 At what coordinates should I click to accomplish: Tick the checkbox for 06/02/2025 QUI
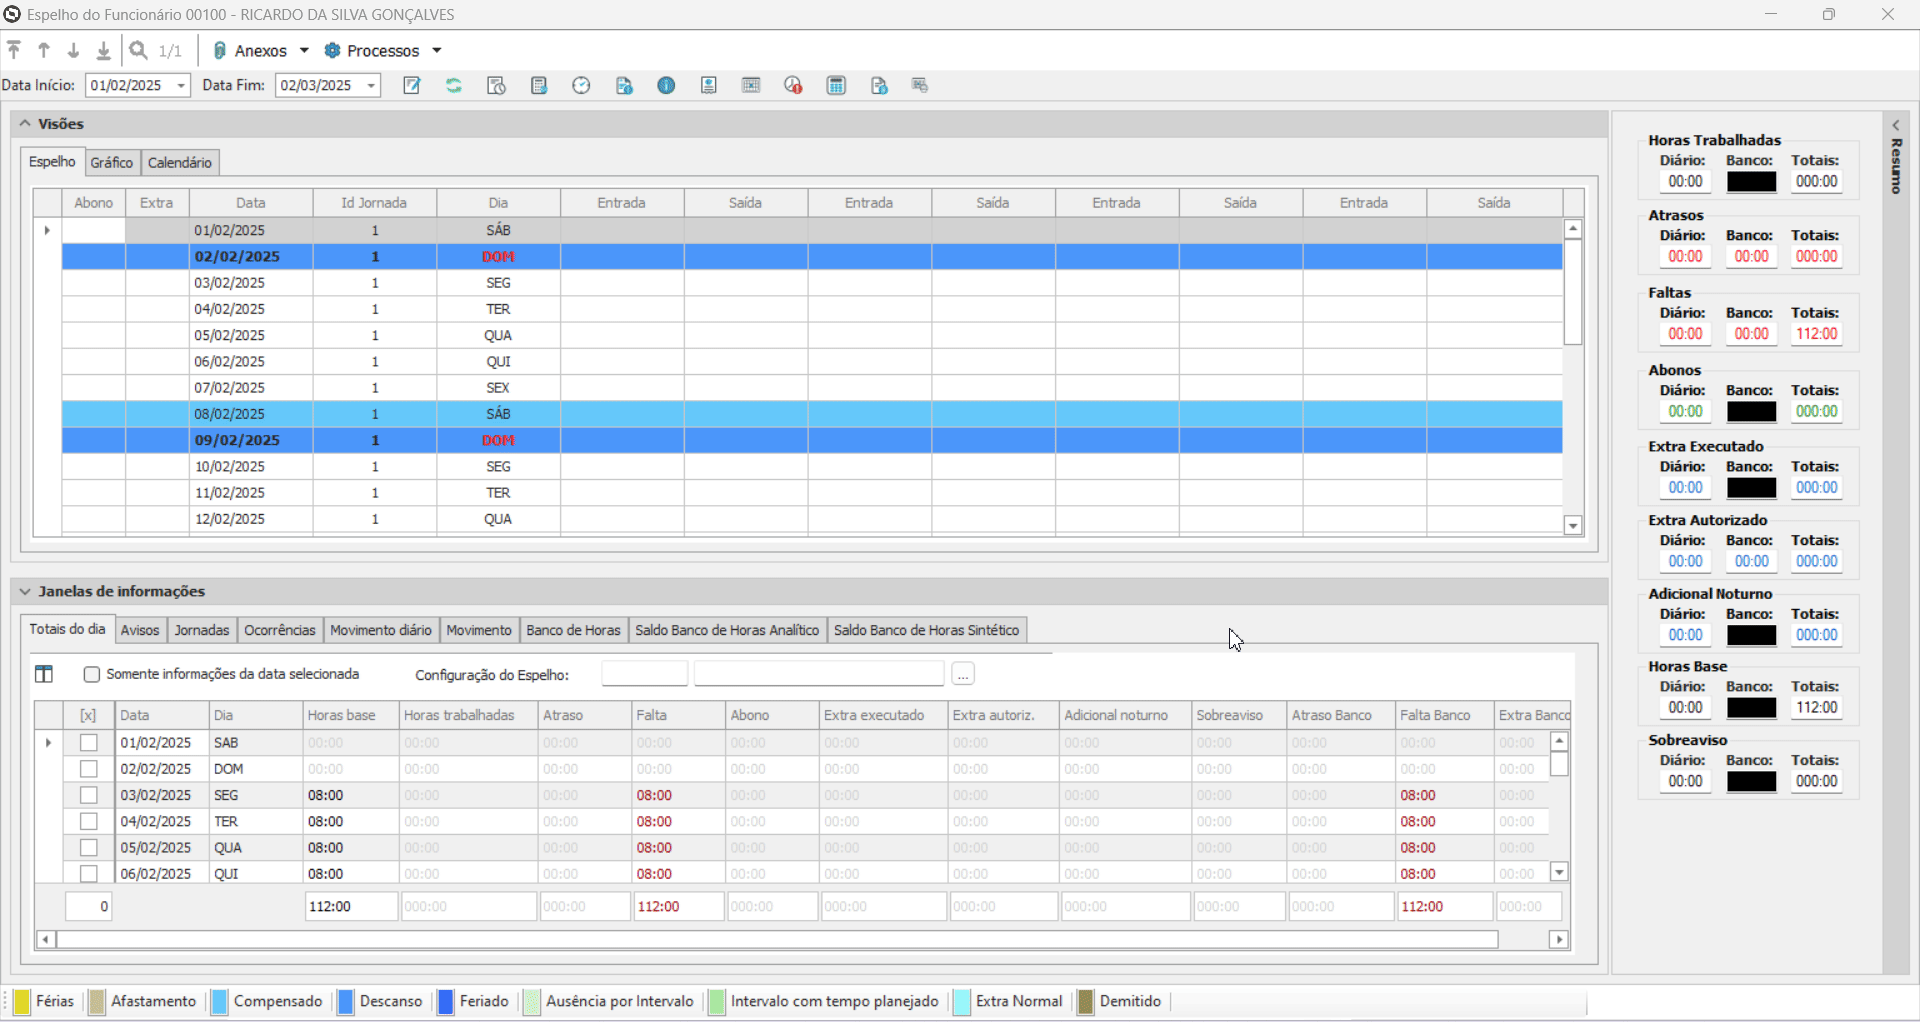coord(89,873)
